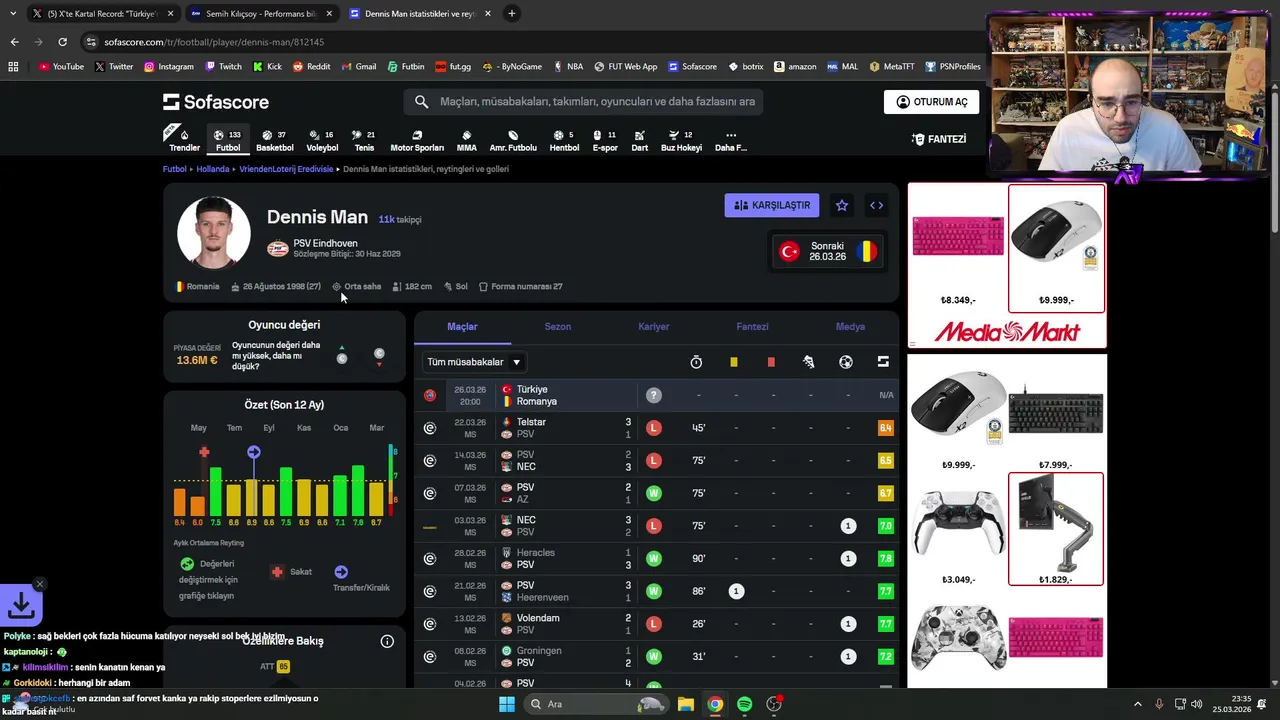Open FANTEZİ link in header
Image resolution: width=1280 pixels, height=720 pixels.
coord(939,139)
